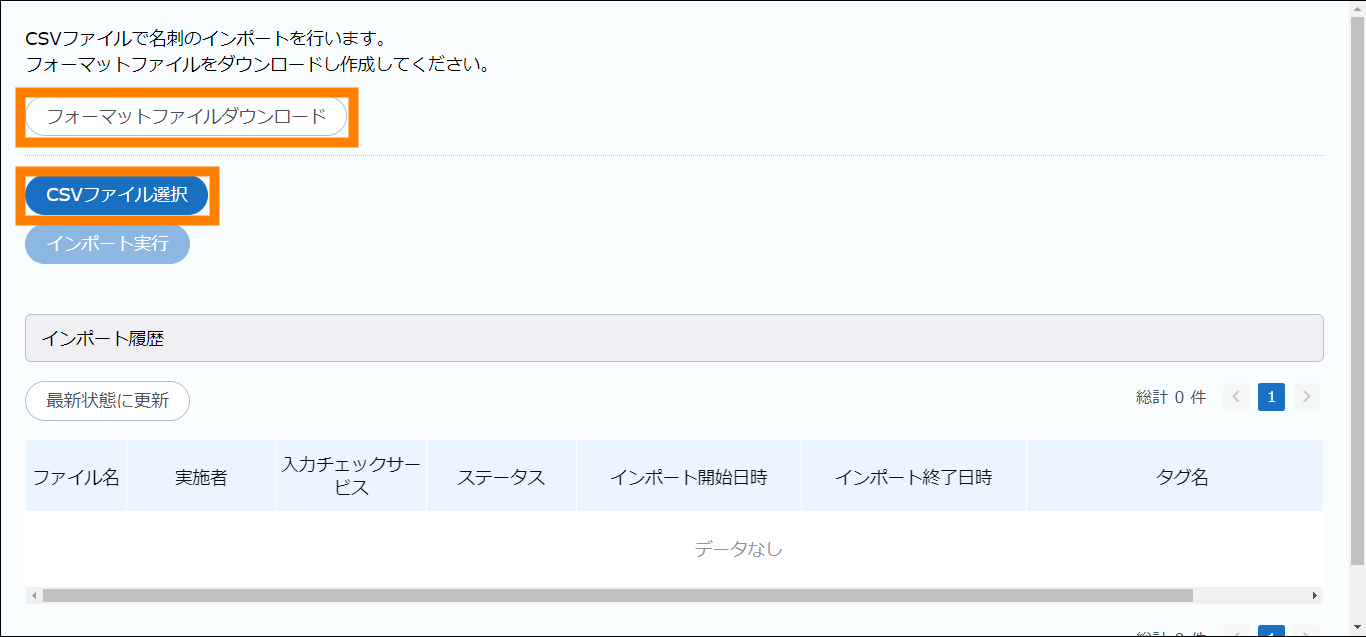
Task: Go to next page in top pagination
Action: pyautogui.click(x=1306, y=397)
